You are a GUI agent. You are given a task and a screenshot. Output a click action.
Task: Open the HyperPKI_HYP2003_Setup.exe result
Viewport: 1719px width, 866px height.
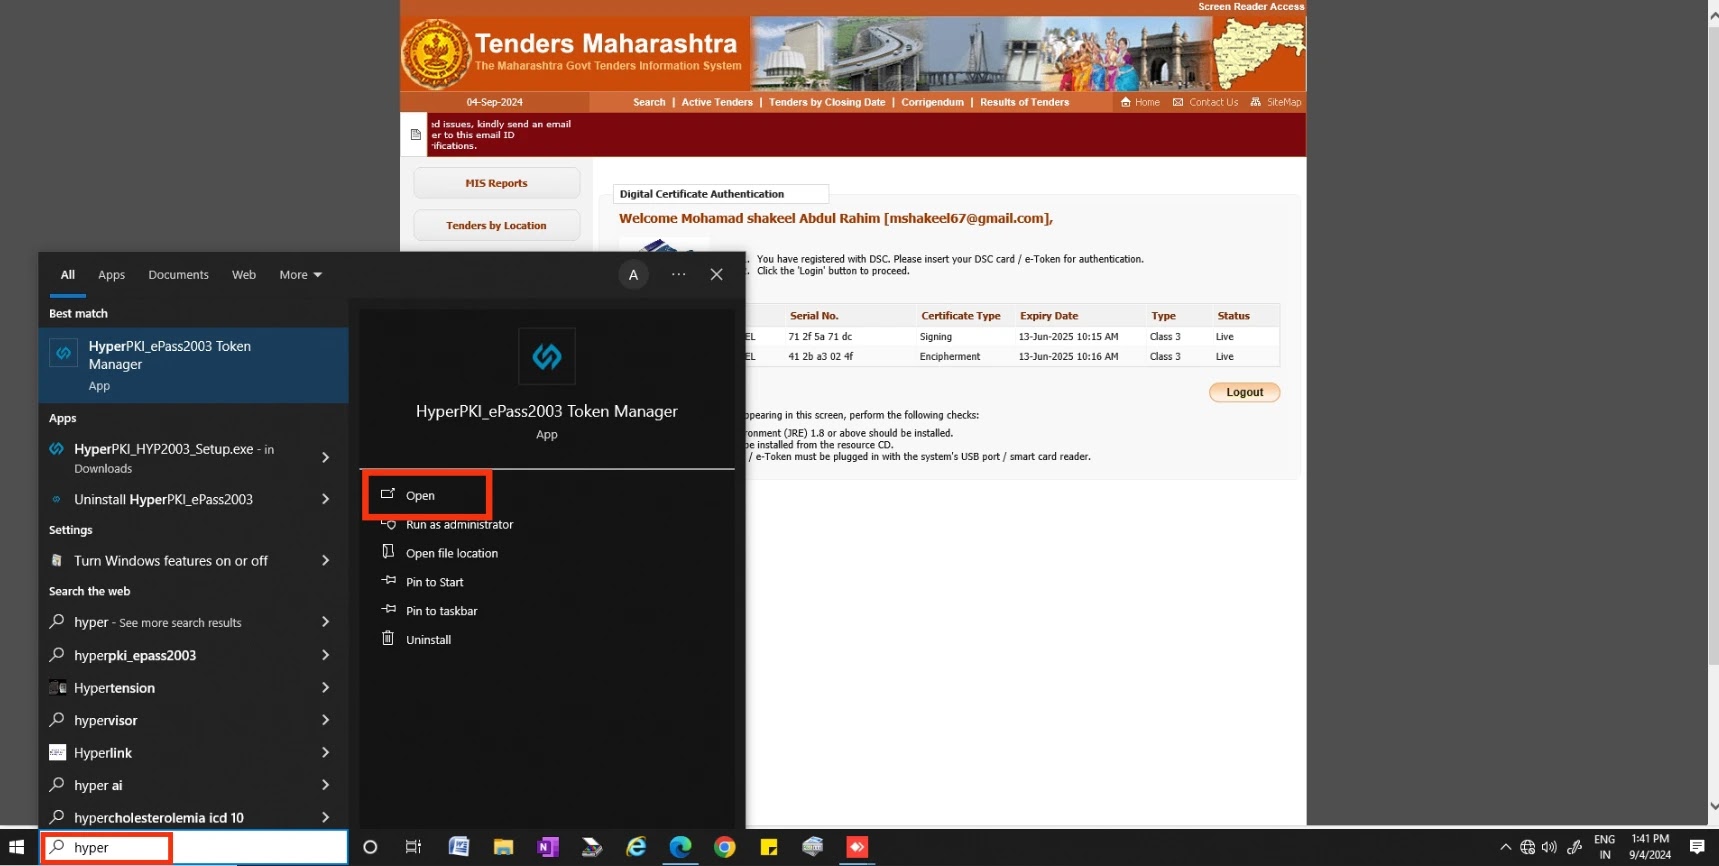[x=175, y=458]
